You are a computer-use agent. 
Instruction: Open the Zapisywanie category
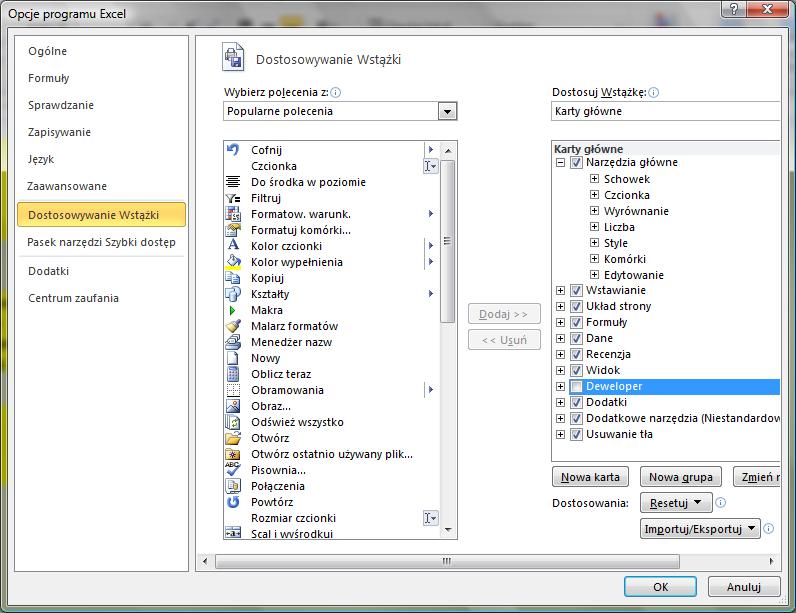pyautogui.click(x=59, y=132)
